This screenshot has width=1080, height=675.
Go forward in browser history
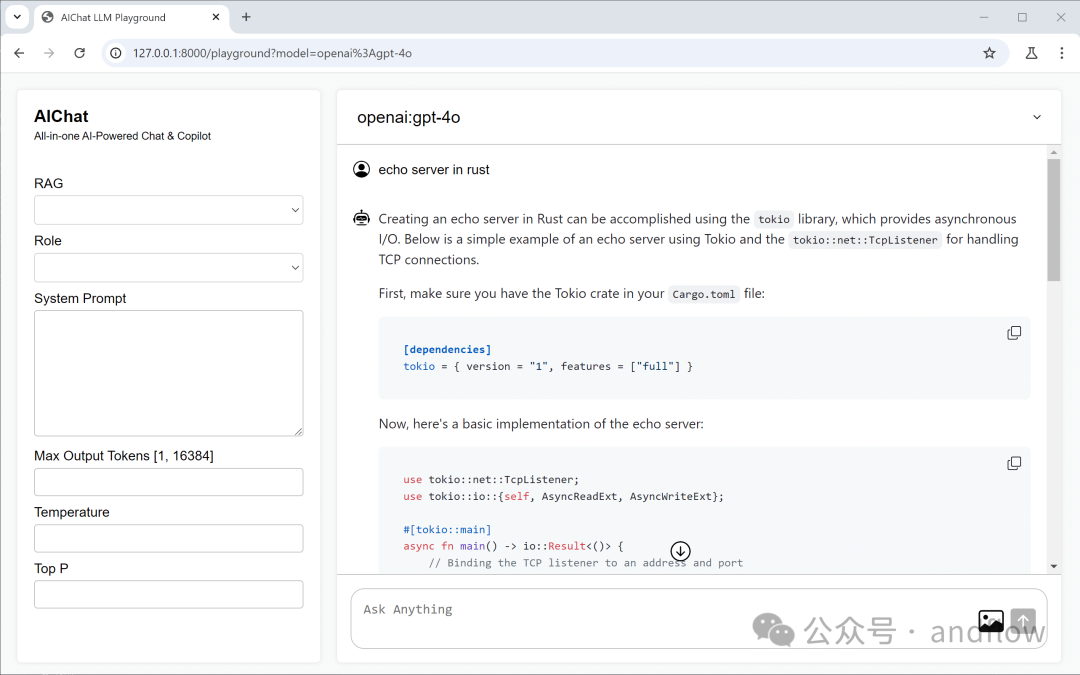(49, 53)
